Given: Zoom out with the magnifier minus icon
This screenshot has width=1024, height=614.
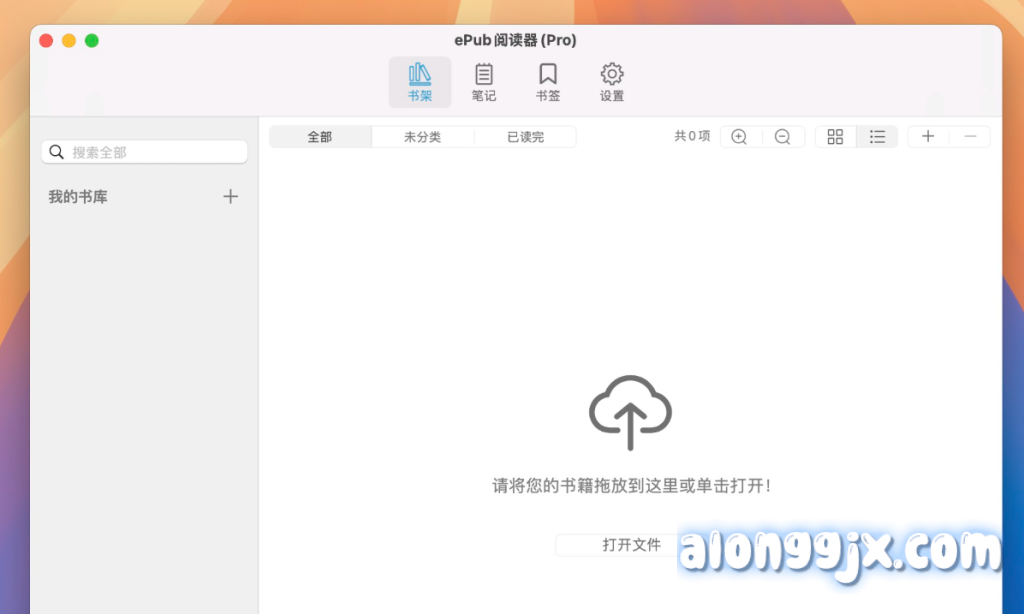Looking at the screenshot, I should [x=783, y=137].
